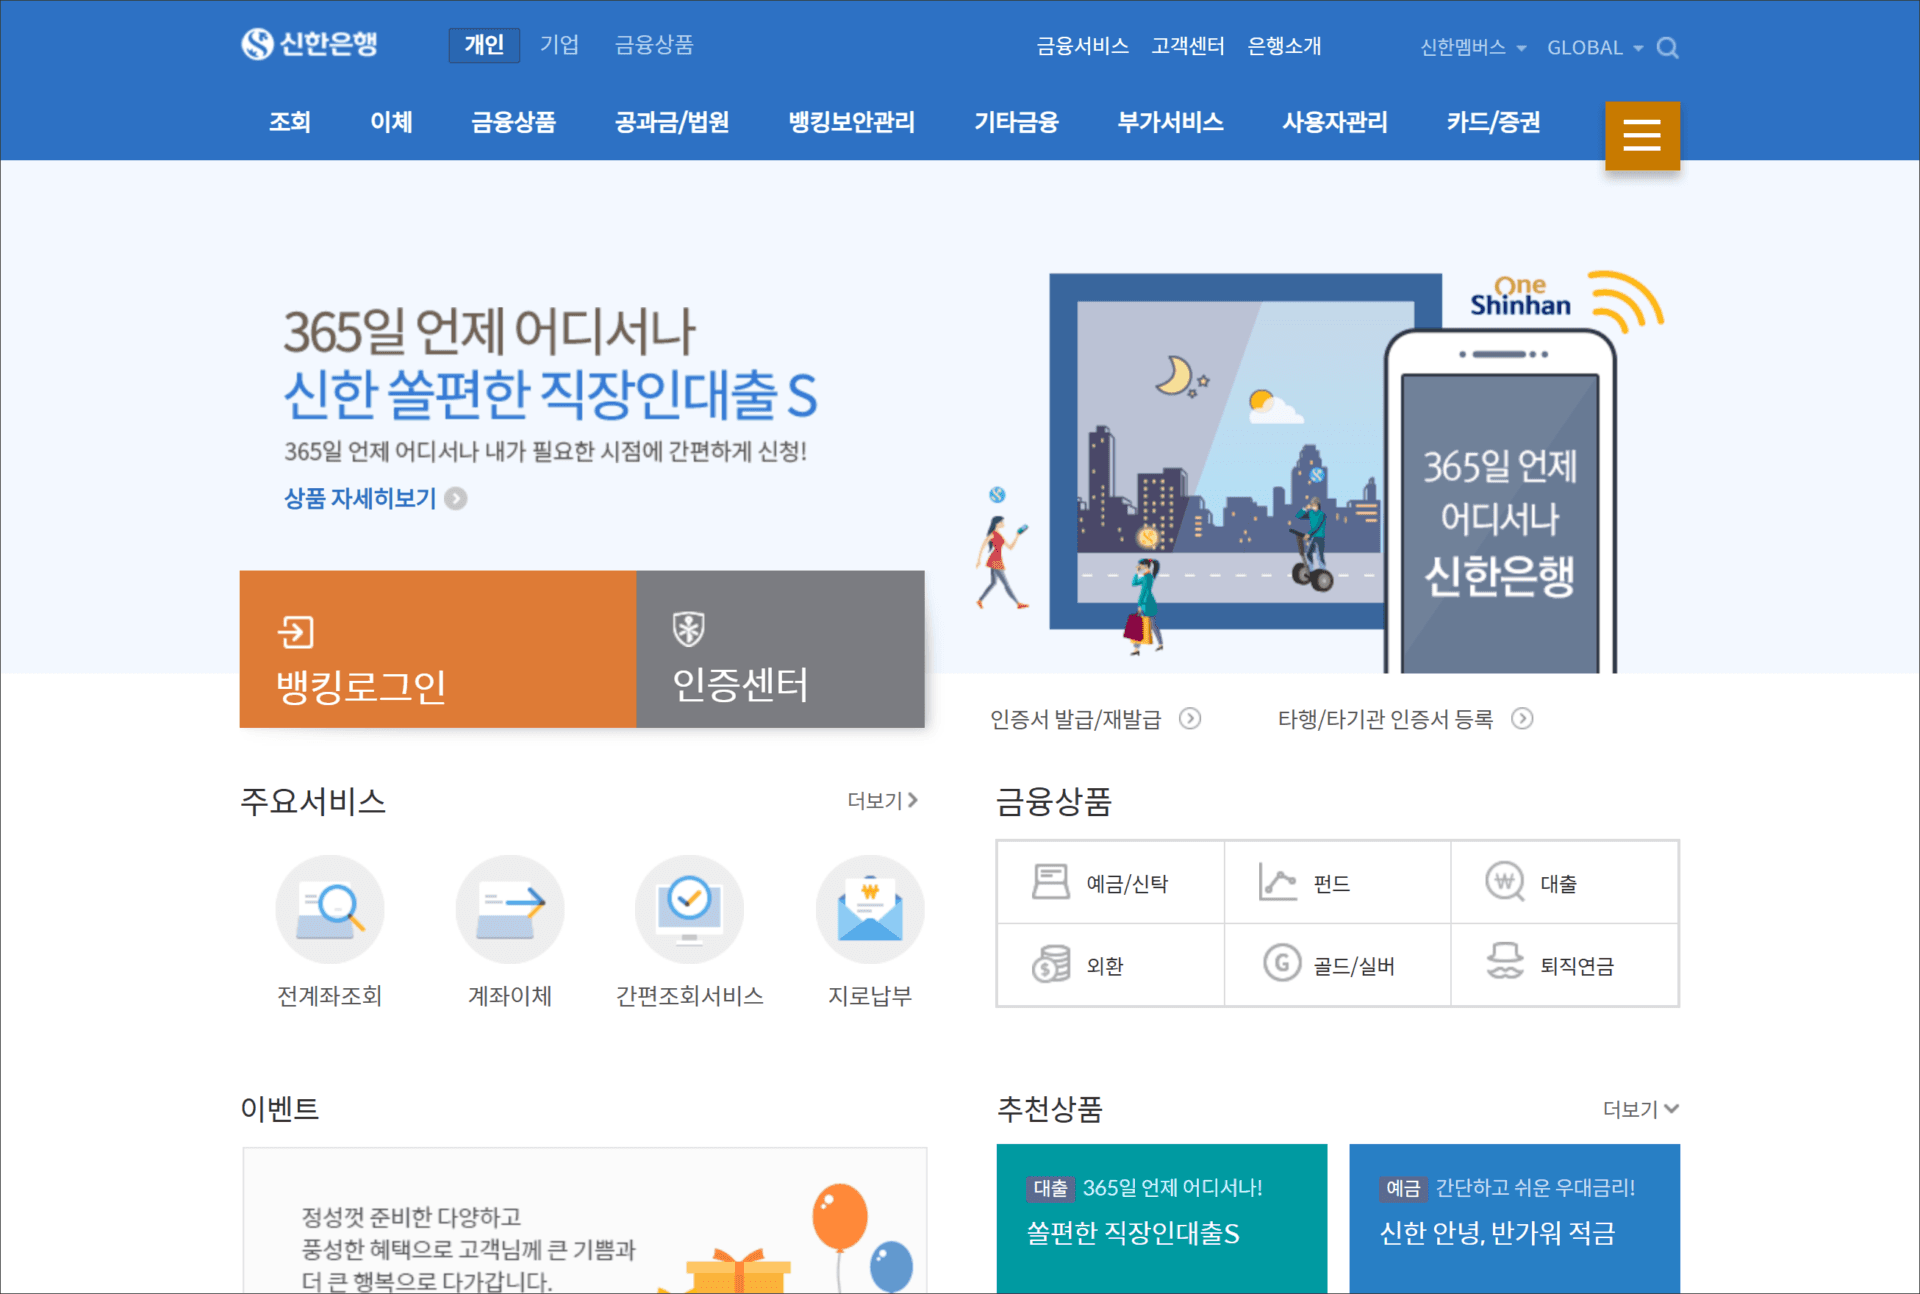Screen dimensions: 1920x1294
Task: Click the 골드/실버 label
Action: pyautogui.click(x=1354, y=966)
